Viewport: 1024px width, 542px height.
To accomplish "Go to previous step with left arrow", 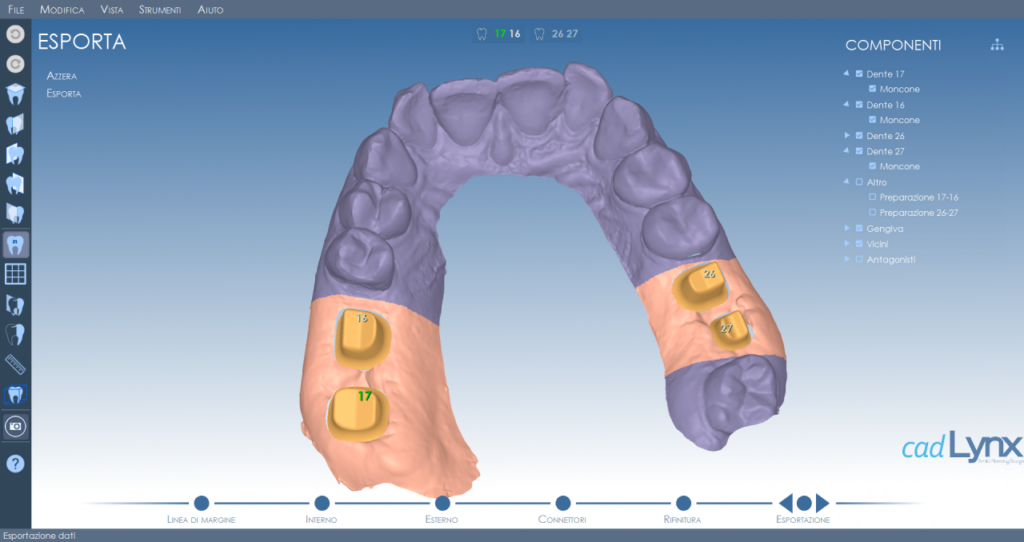I will [786, 503].
